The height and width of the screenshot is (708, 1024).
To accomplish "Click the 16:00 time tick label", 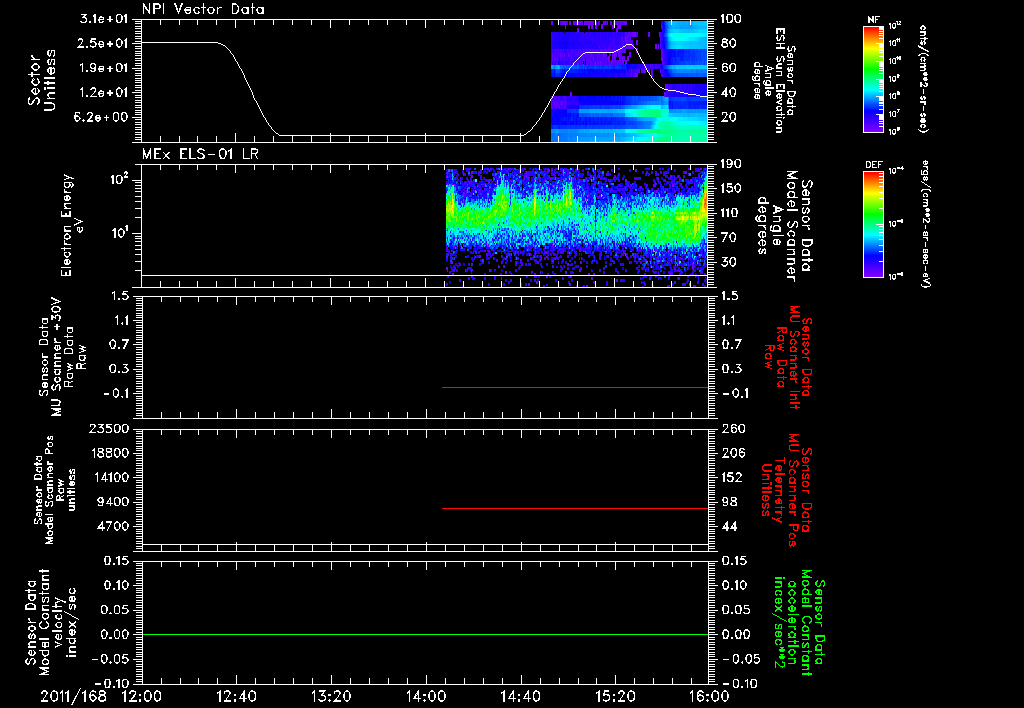I will 710,696.
